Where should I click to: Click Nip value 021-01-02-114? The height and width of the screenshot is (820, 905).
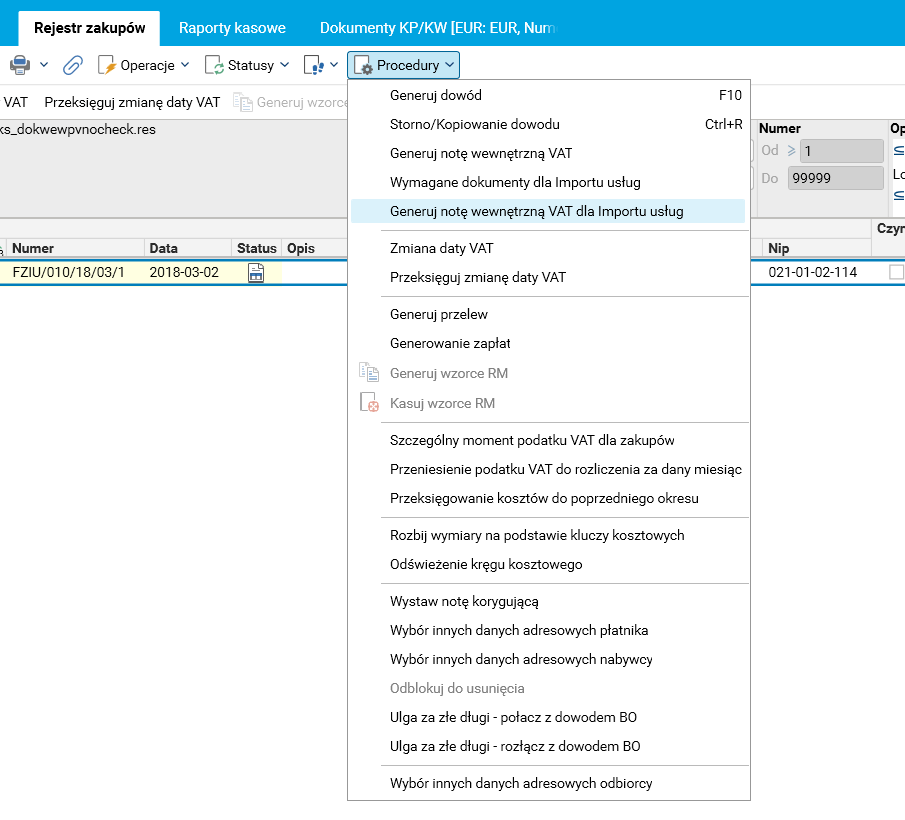pos(813,272)
